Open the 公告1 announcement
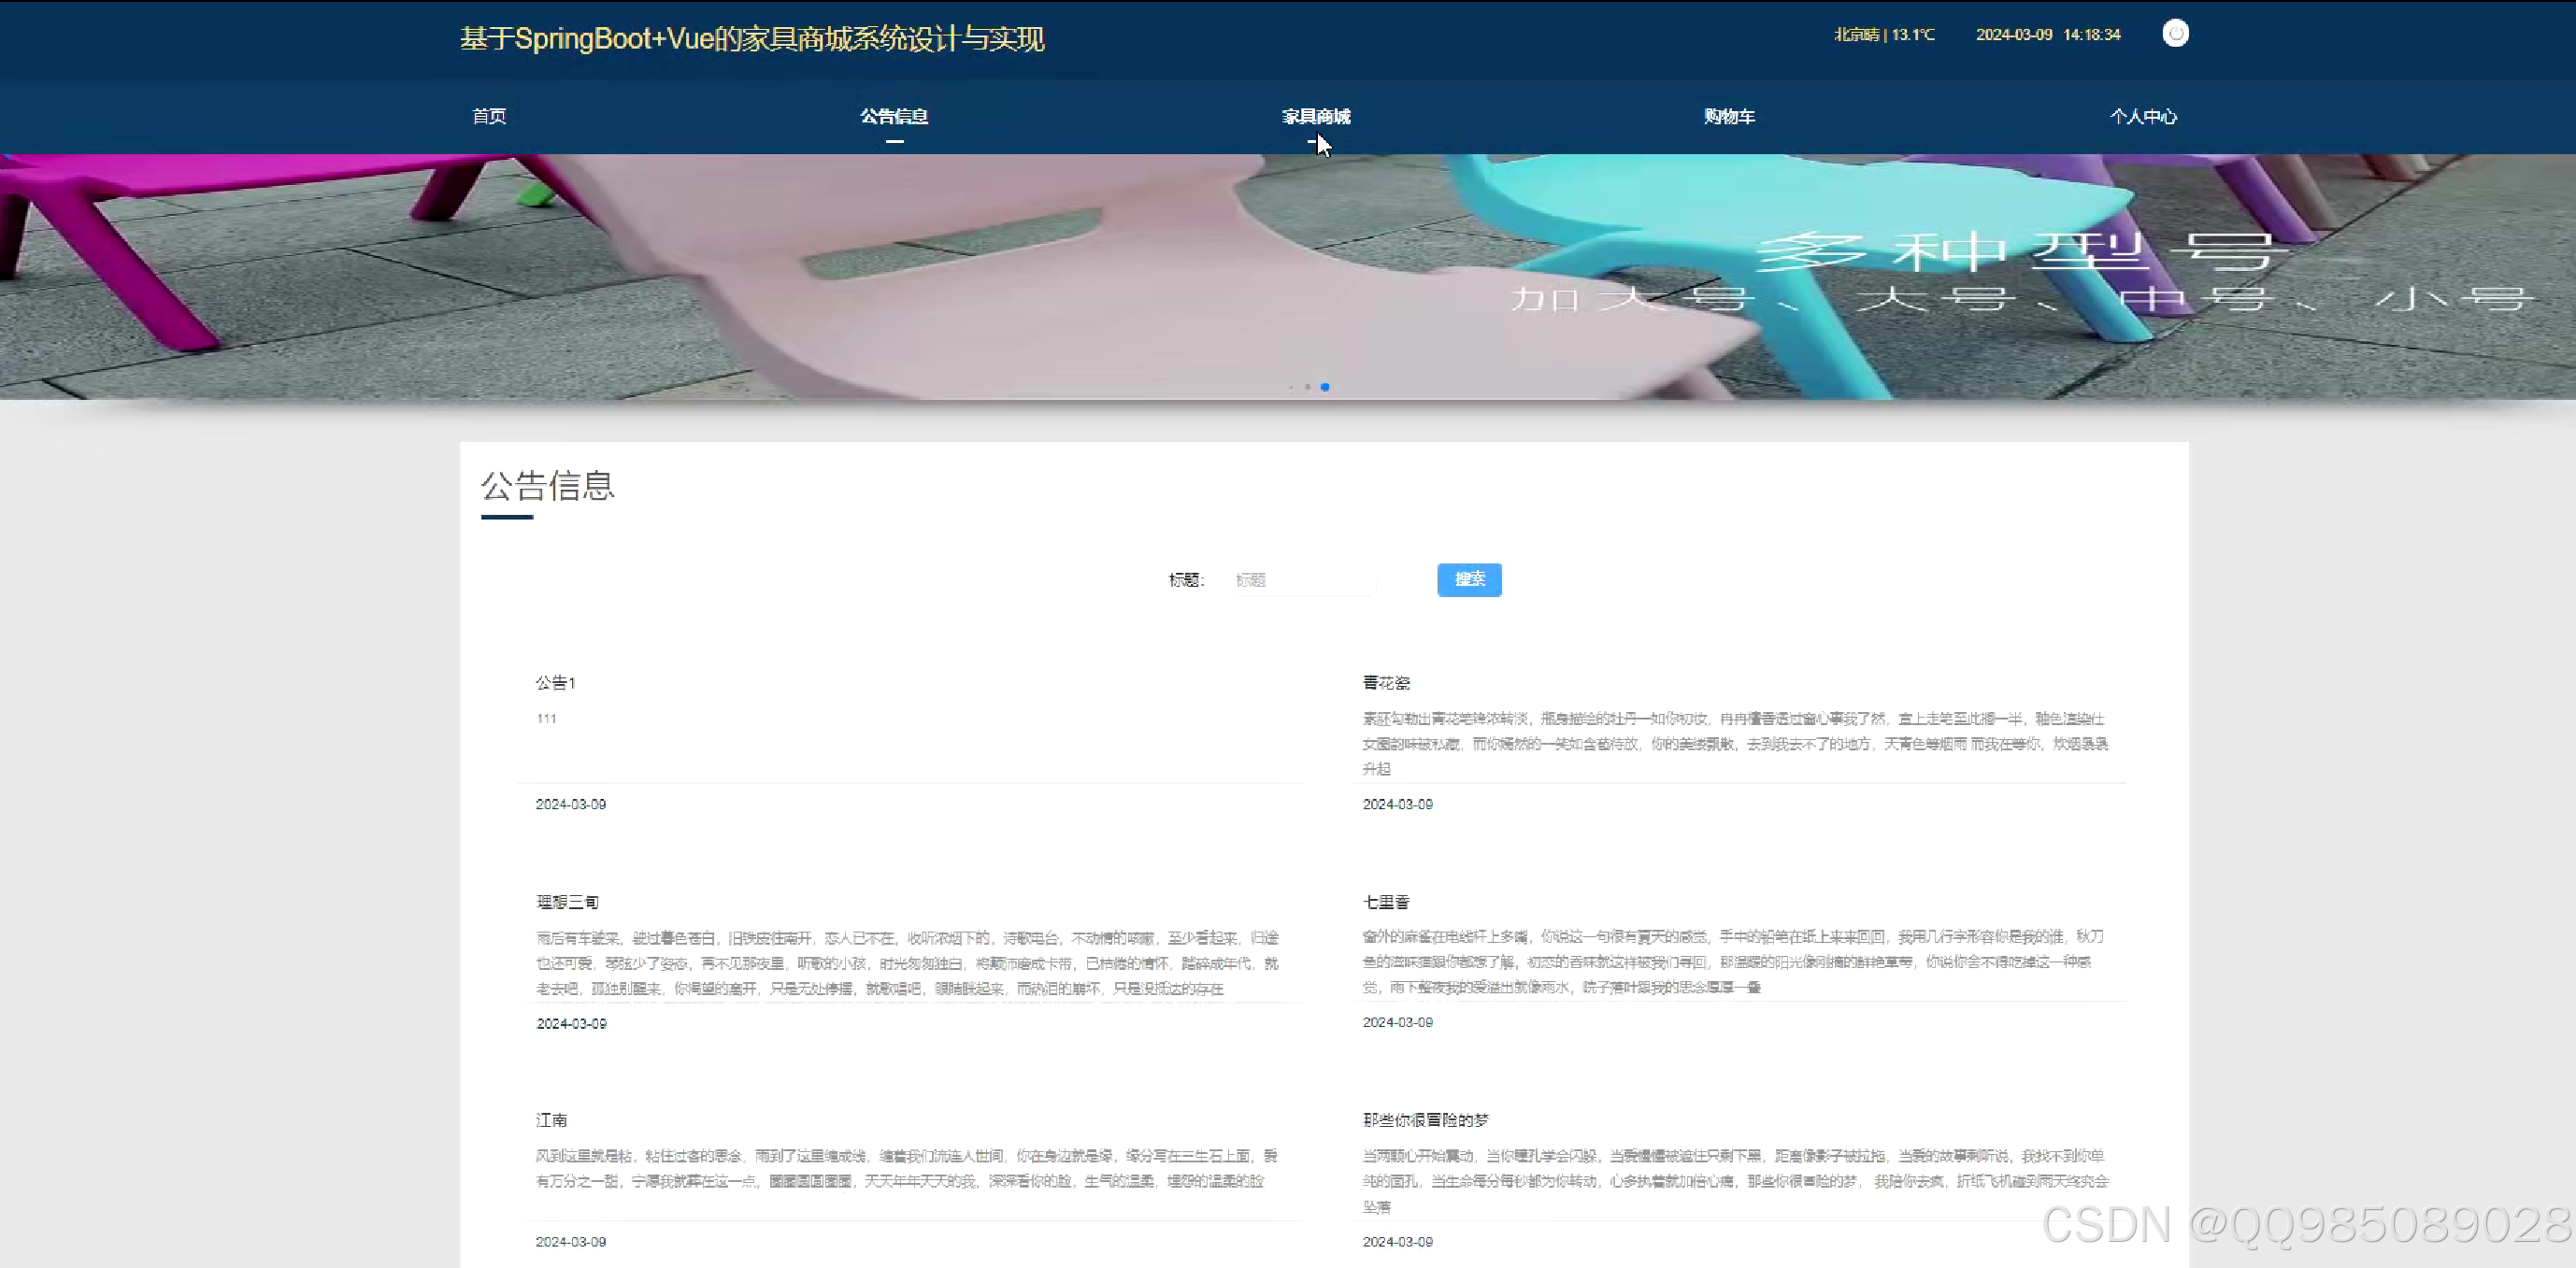 point(556,683)
